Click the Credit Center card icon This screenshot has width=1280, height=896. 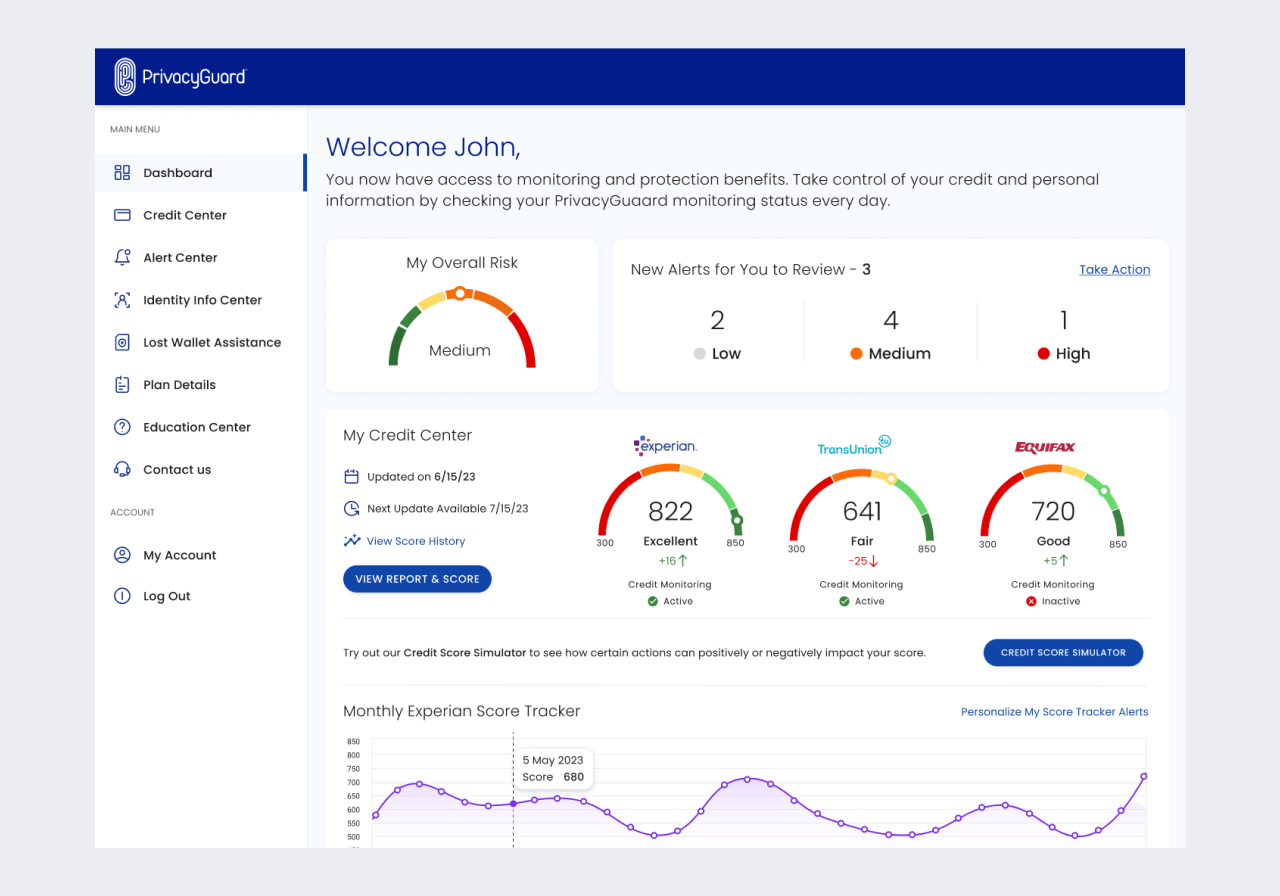122,215
